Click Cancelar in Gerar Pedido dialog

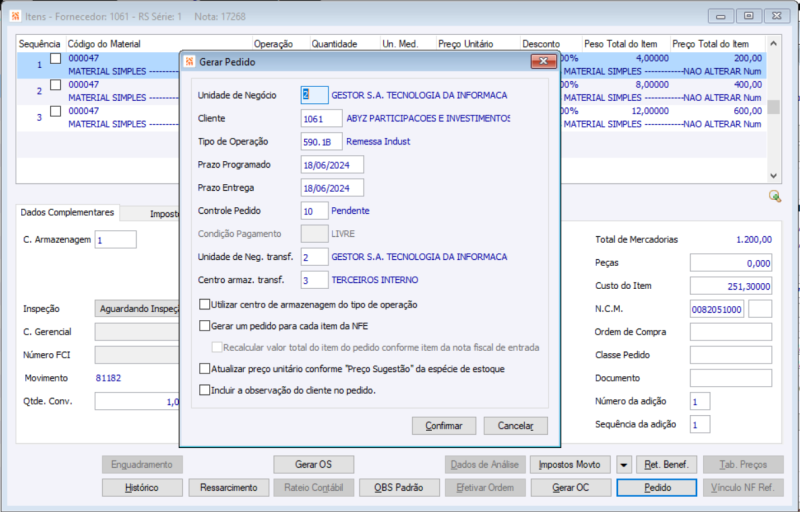coord(515,426)
